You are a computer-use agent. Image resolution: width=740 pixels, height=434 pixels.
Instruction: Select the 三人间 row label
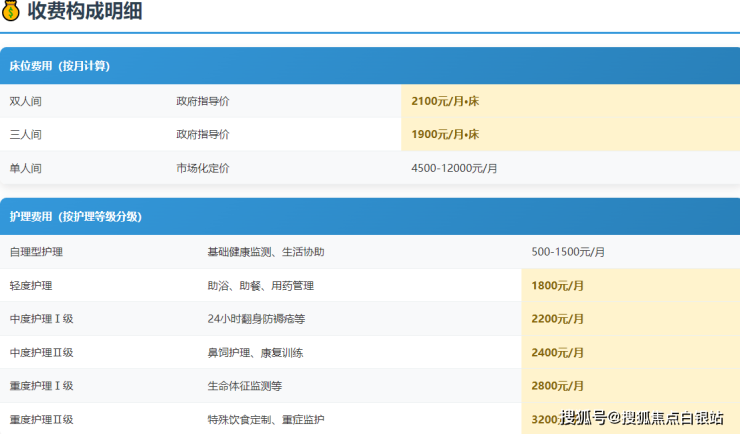26,134
